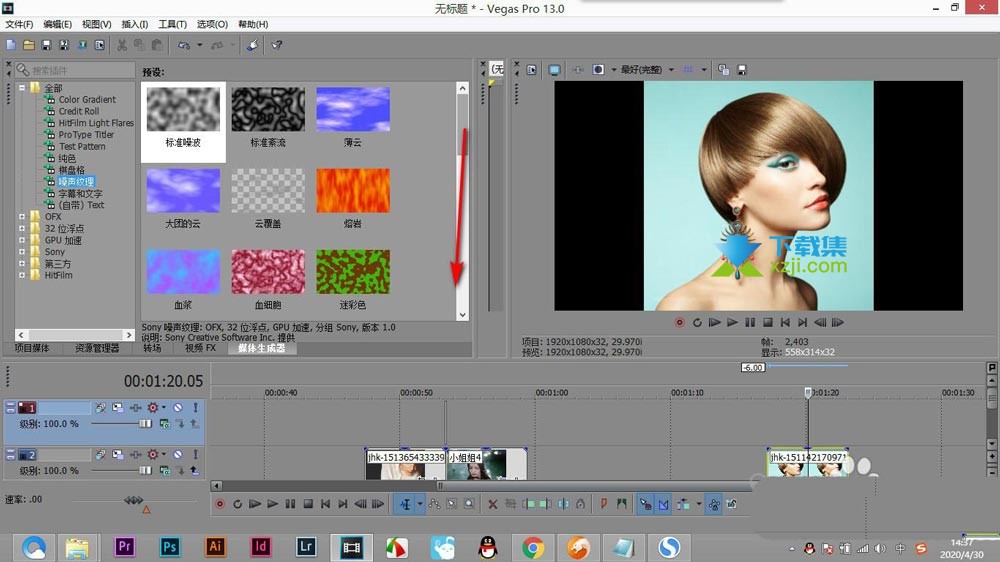Open Chrome from the taskbar
This screenshot has width=1000, height=562.
533,547
